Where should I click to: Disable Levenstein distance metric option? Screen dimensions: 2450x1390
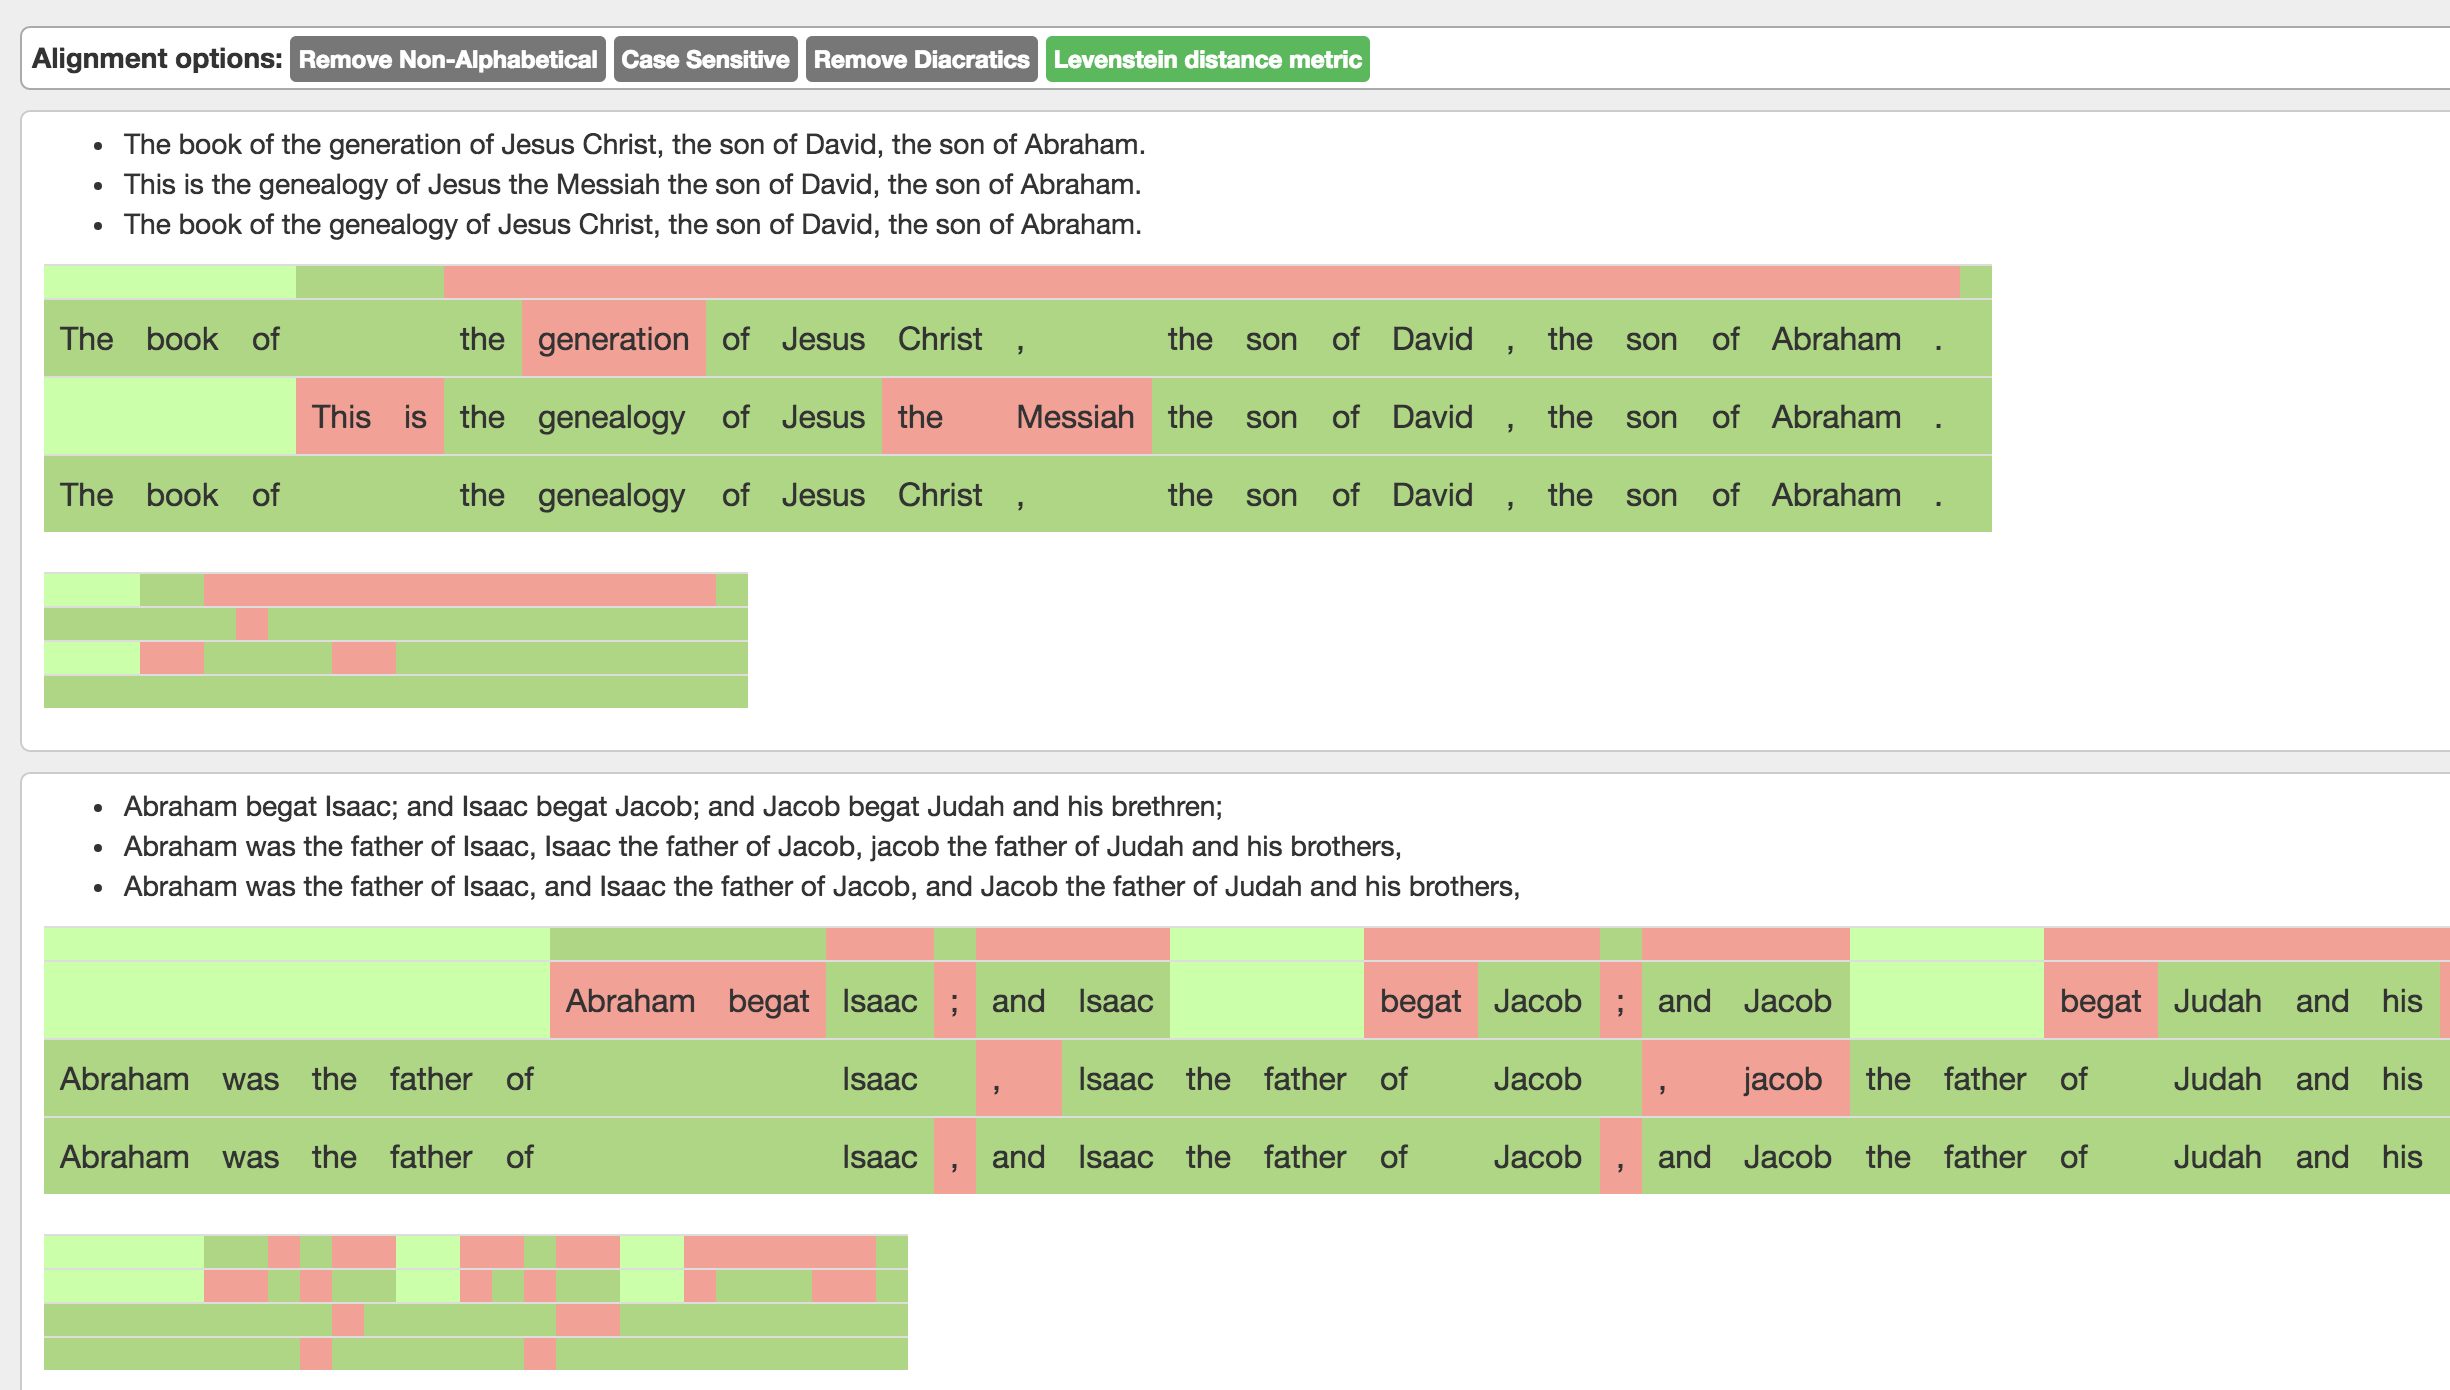[1207, 60]
